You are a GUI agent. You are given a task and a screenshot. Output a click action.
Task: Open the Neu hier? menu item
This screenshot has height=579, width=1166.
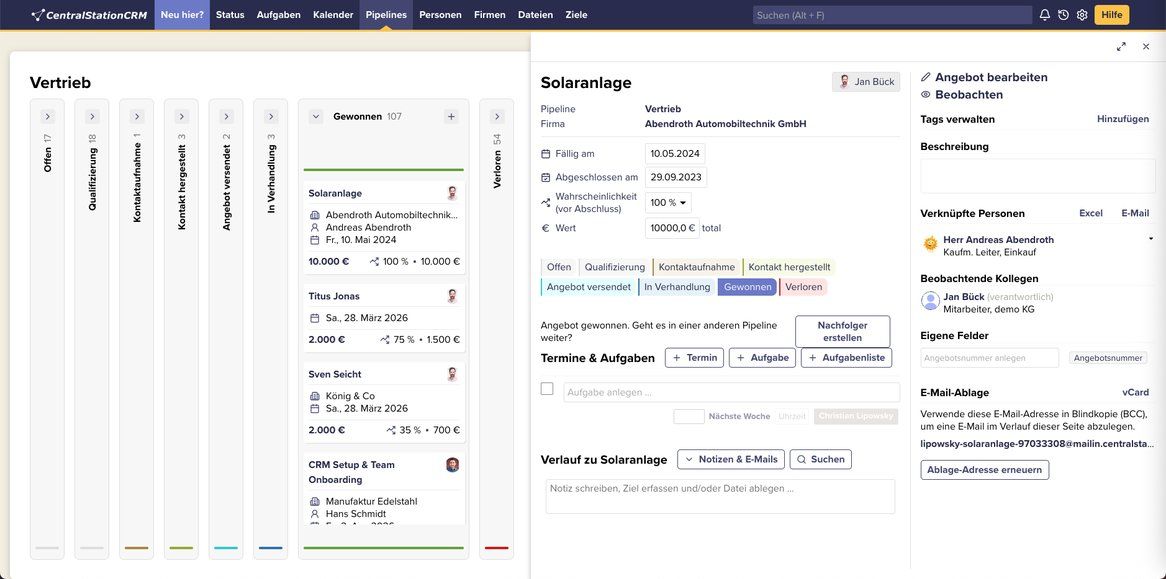tap(182, 15)
